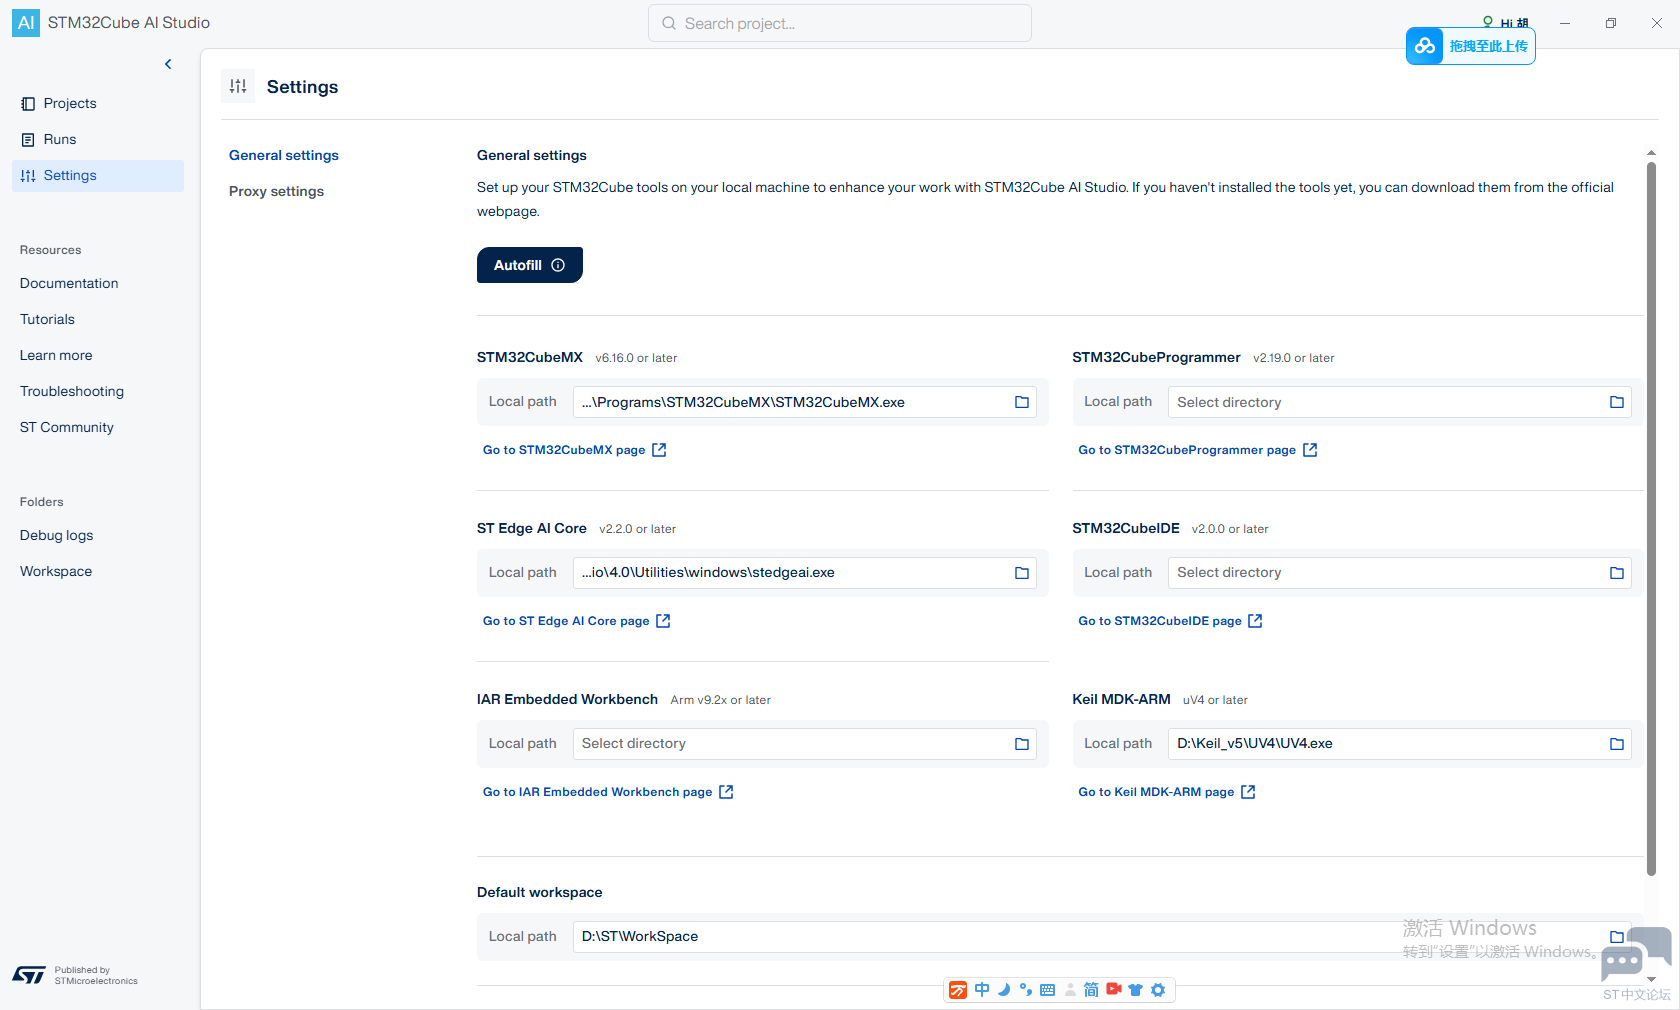The height and width of the screenshot is (1010, 1680).
Task: Open Troubleshooting under Resources
Action: point(72,391)
